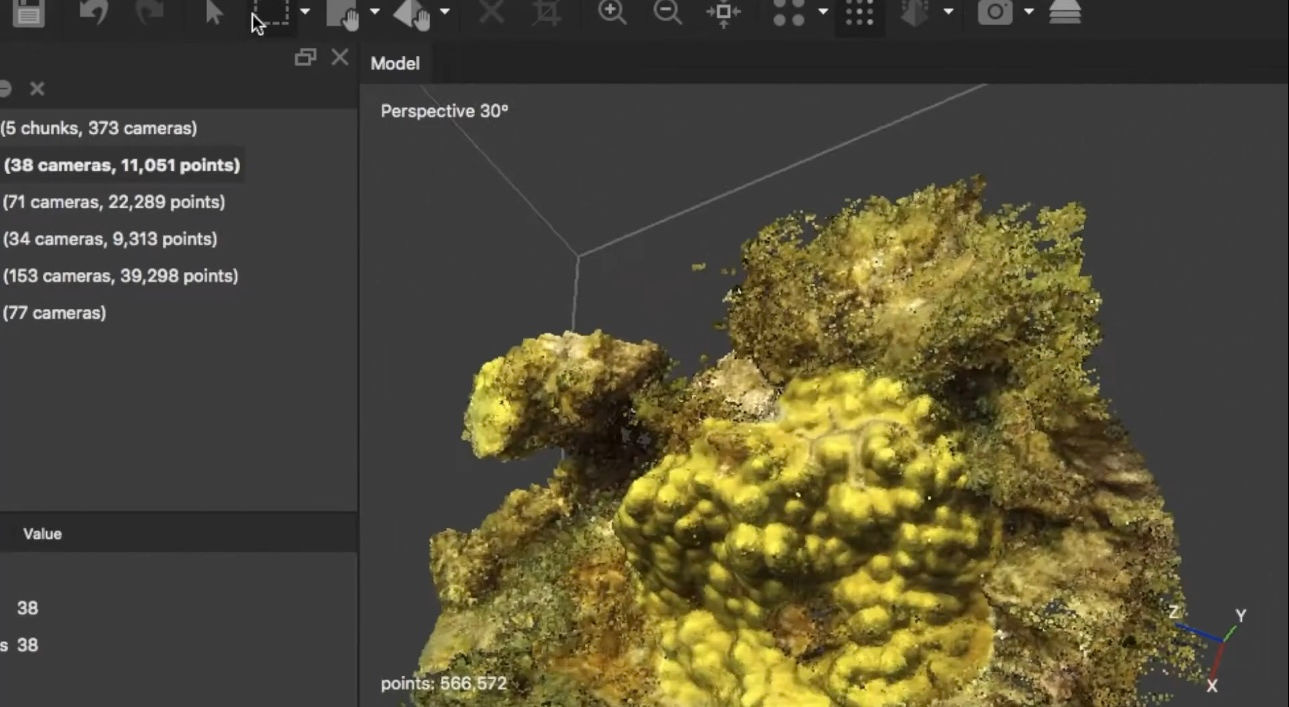This screenshot has height=707, width=1289.
Task: Select the Rectangle selection tool
Action: pos(270,14)
